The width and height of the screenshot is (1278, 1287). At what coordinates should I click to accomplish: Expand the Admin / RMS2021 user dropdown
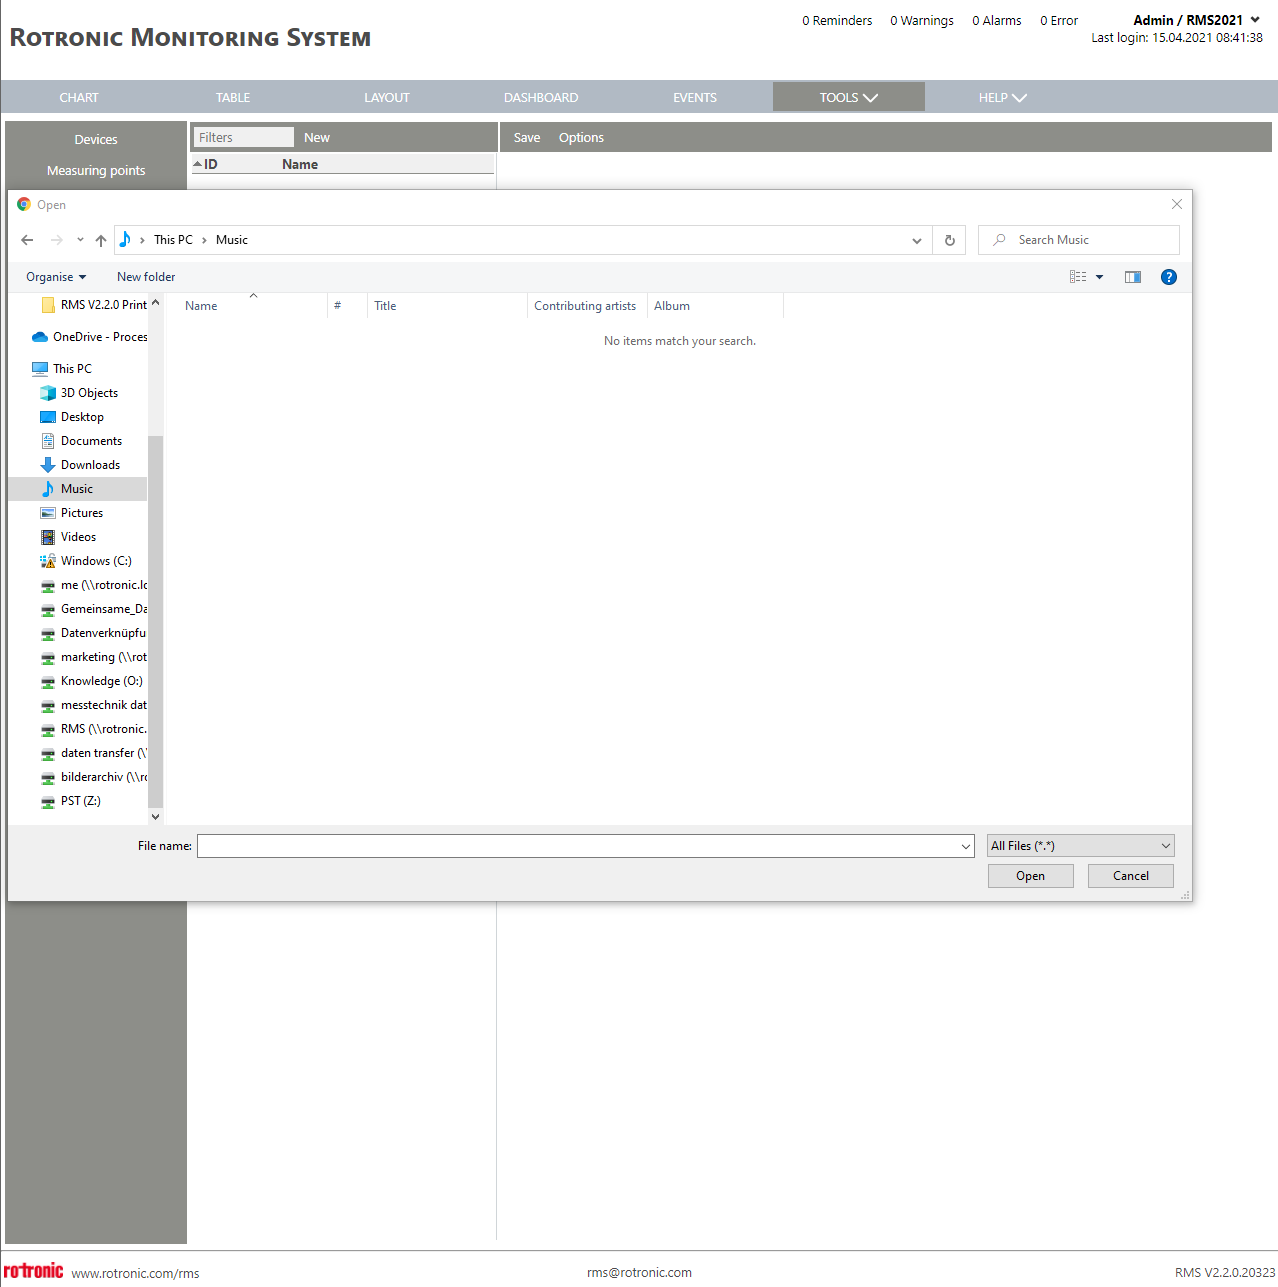(1255, 20)
